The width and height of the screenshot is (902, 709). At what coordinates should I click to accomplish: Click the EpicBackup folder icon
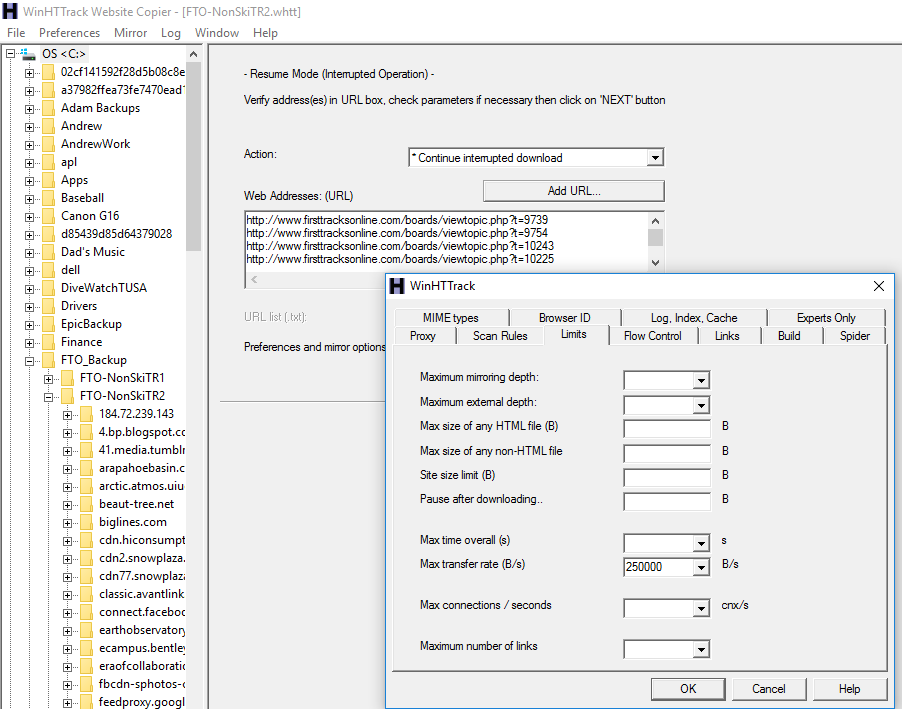[x=48, y=324]
